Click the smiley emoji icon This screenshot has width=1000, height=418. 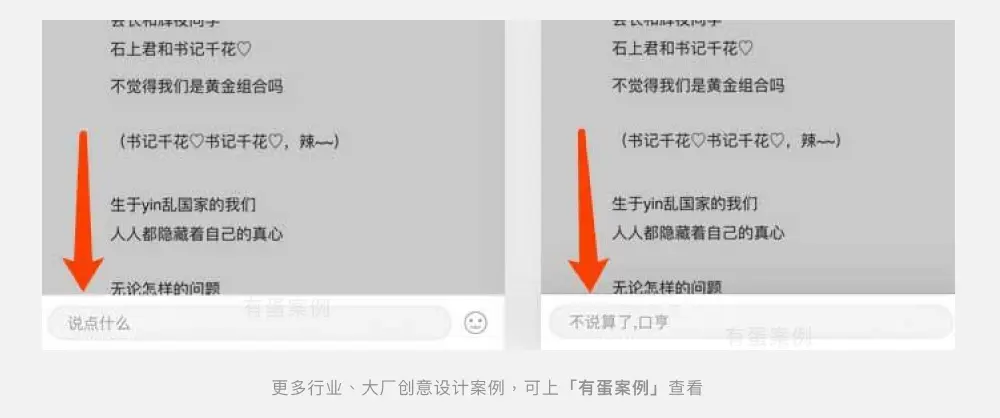point(475,323)
